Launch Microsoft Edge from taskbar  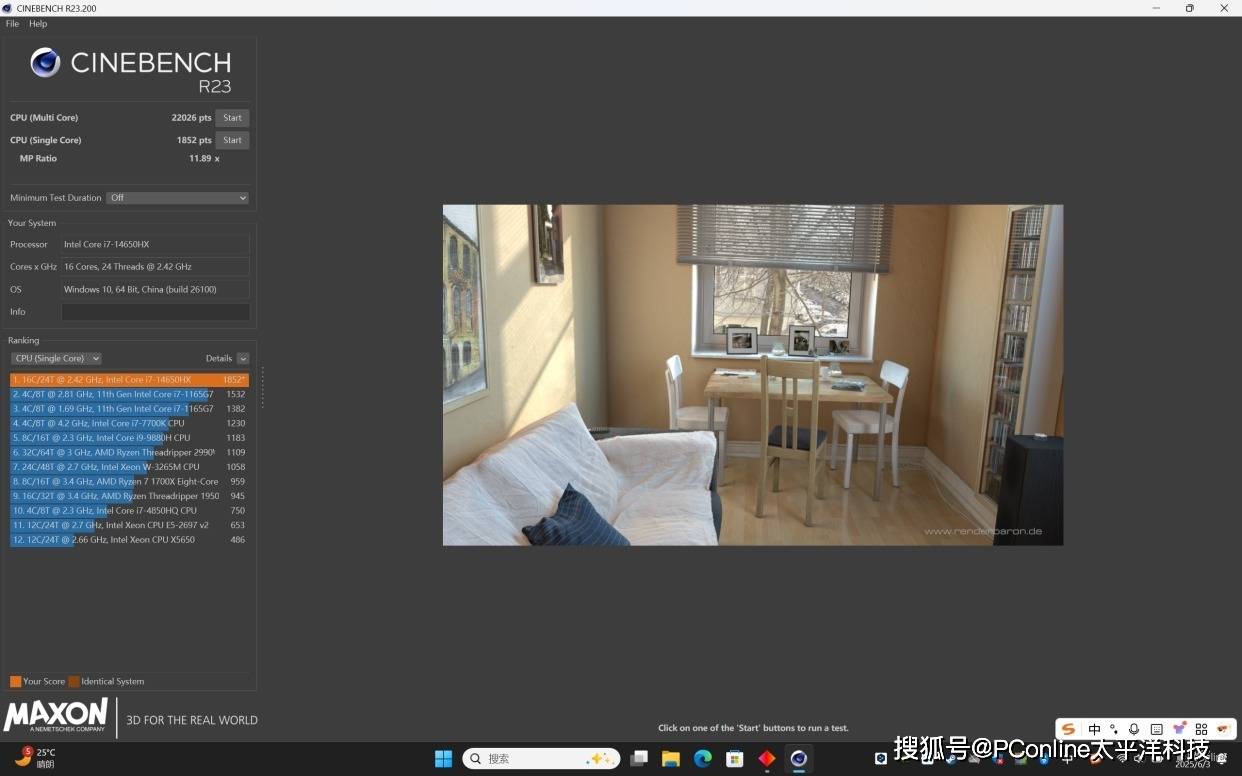tap(702, 759)
